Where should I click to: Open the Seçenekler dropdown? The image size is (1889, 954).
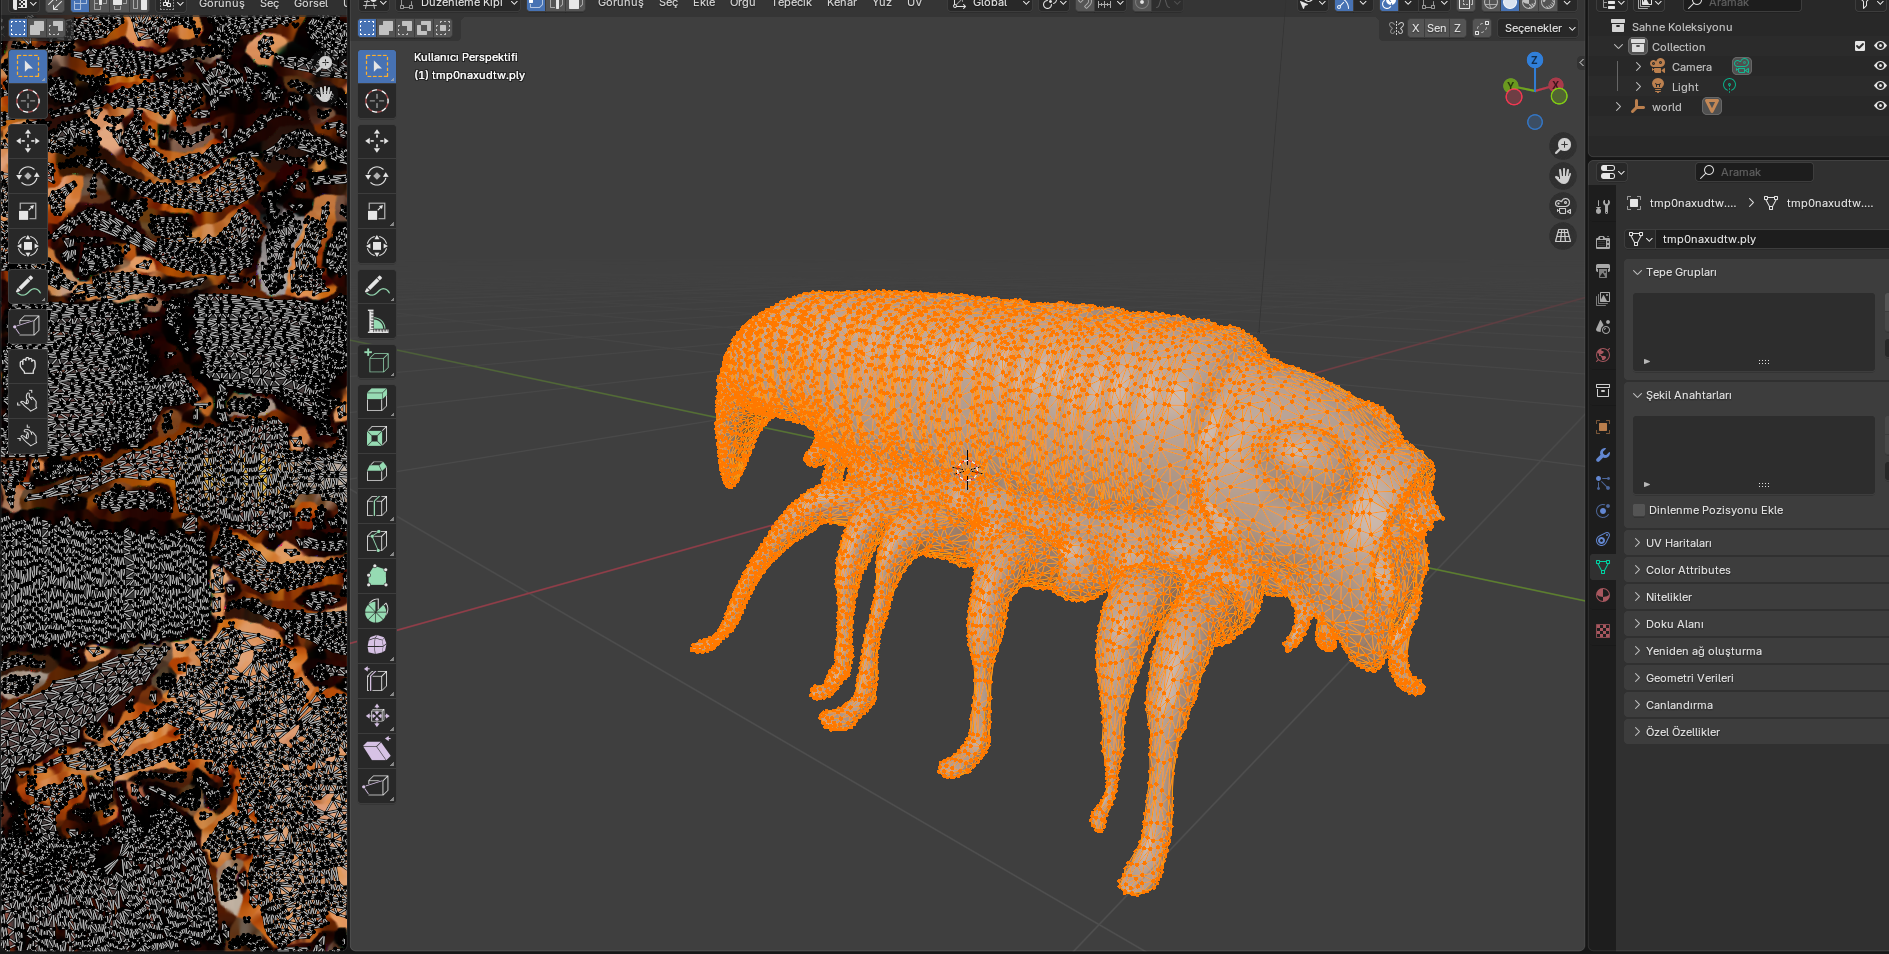[x=1539, y=28]
